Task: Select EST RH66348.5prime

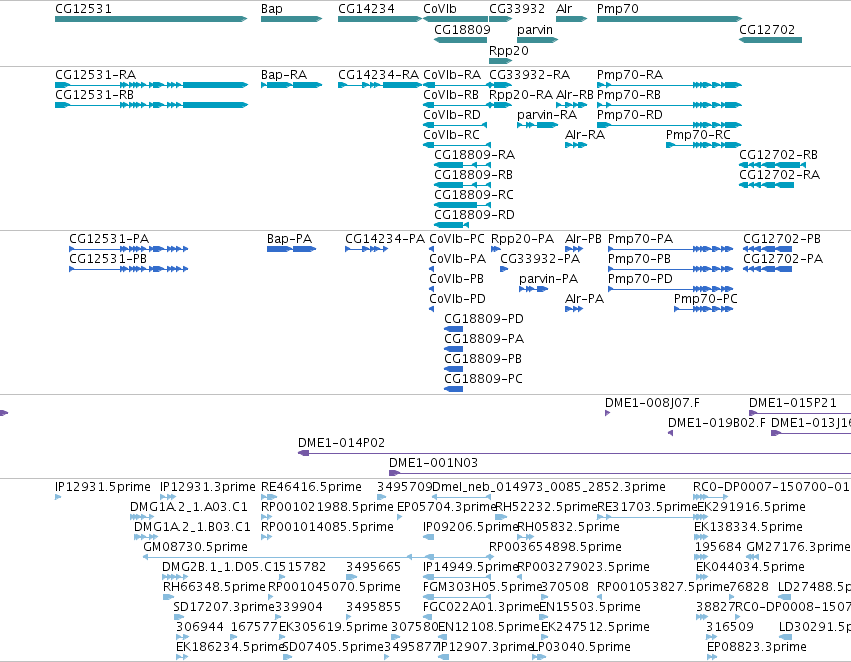Action: [x=168, y=597]
